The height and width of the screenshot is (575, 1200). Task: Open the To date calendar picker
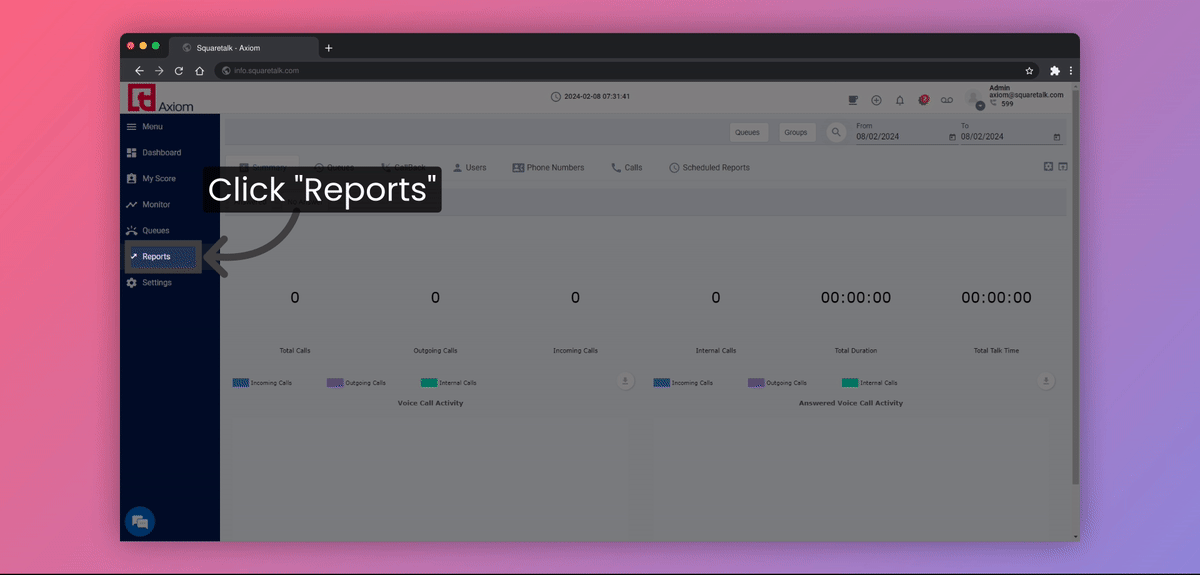coord(1057,137)
